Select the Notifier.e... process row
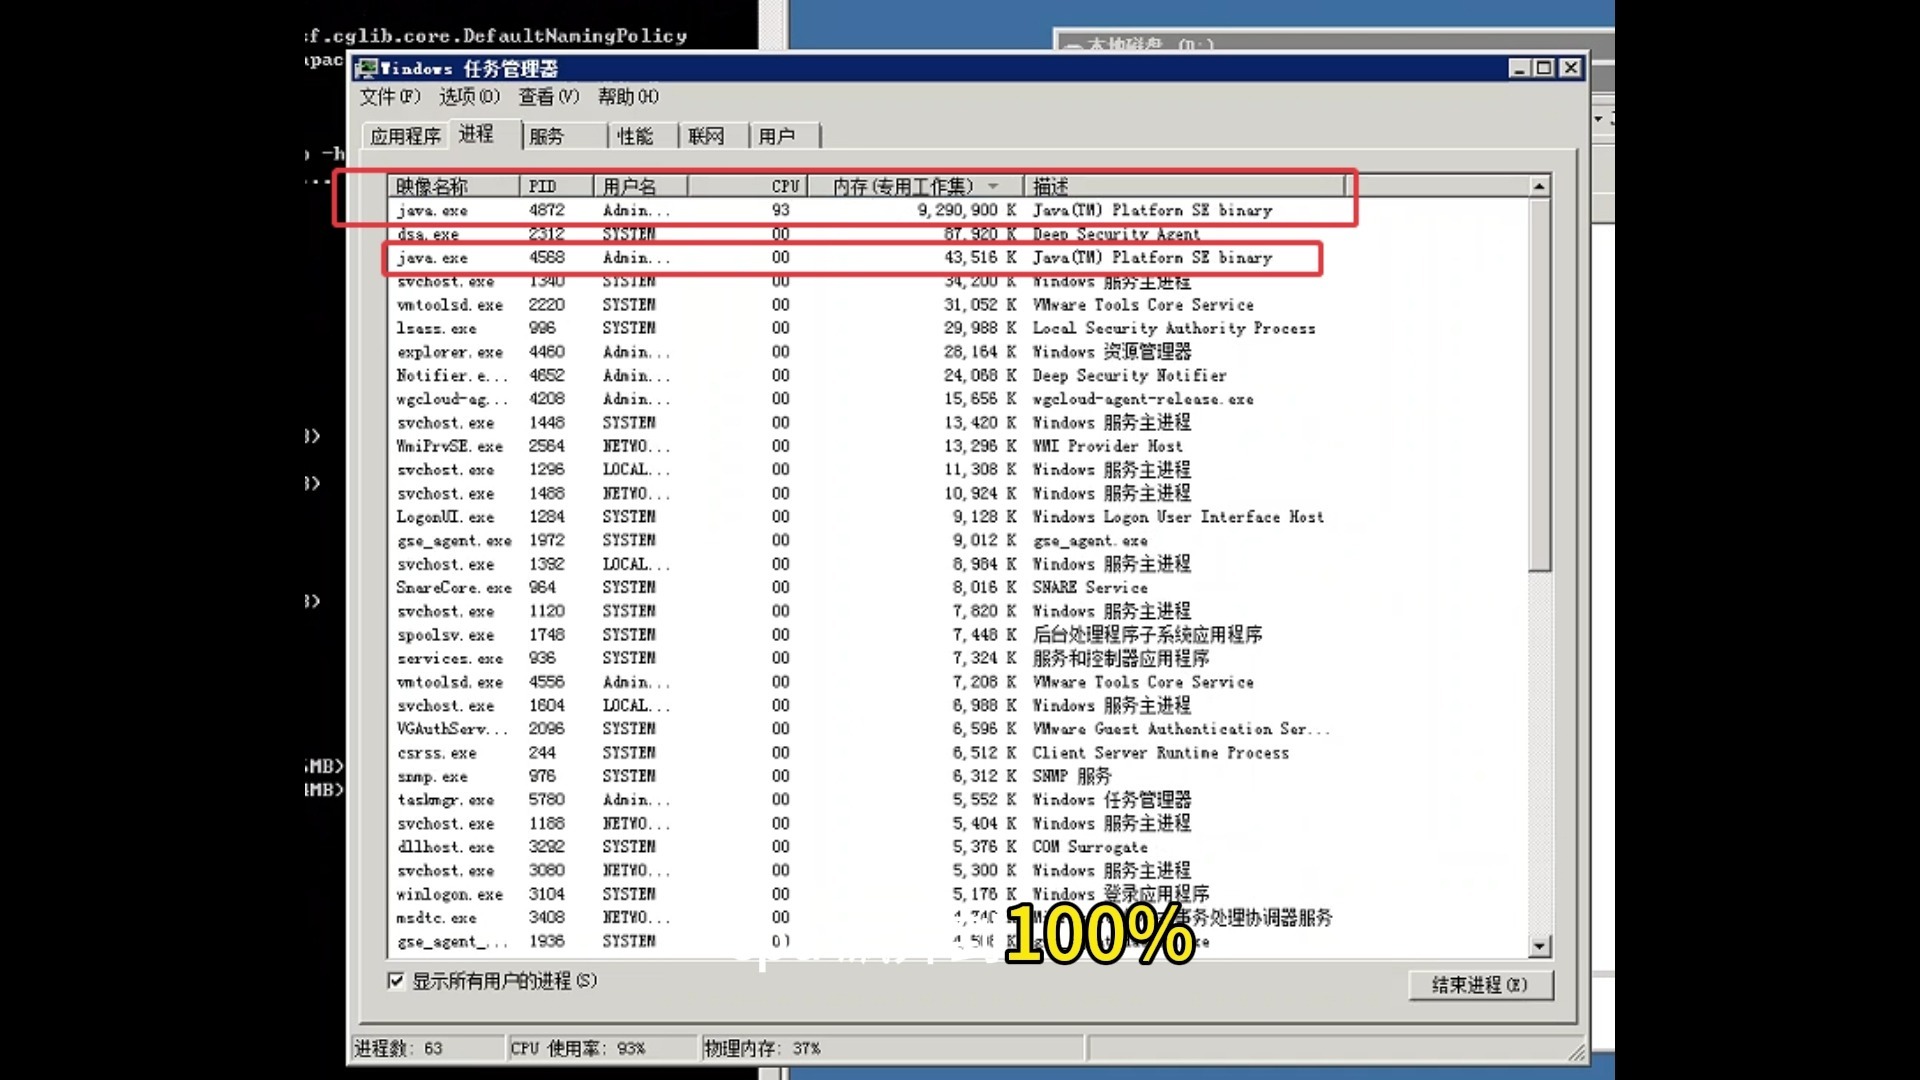Screen dimensions: 1920x1080 pos(868,375)
